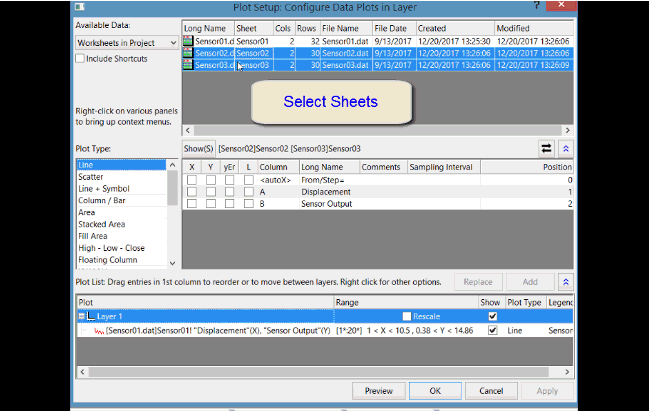The width and height of the screenshot is (652, 418).
Task: Check Y box for column A
Action: [x=211, y=192]
